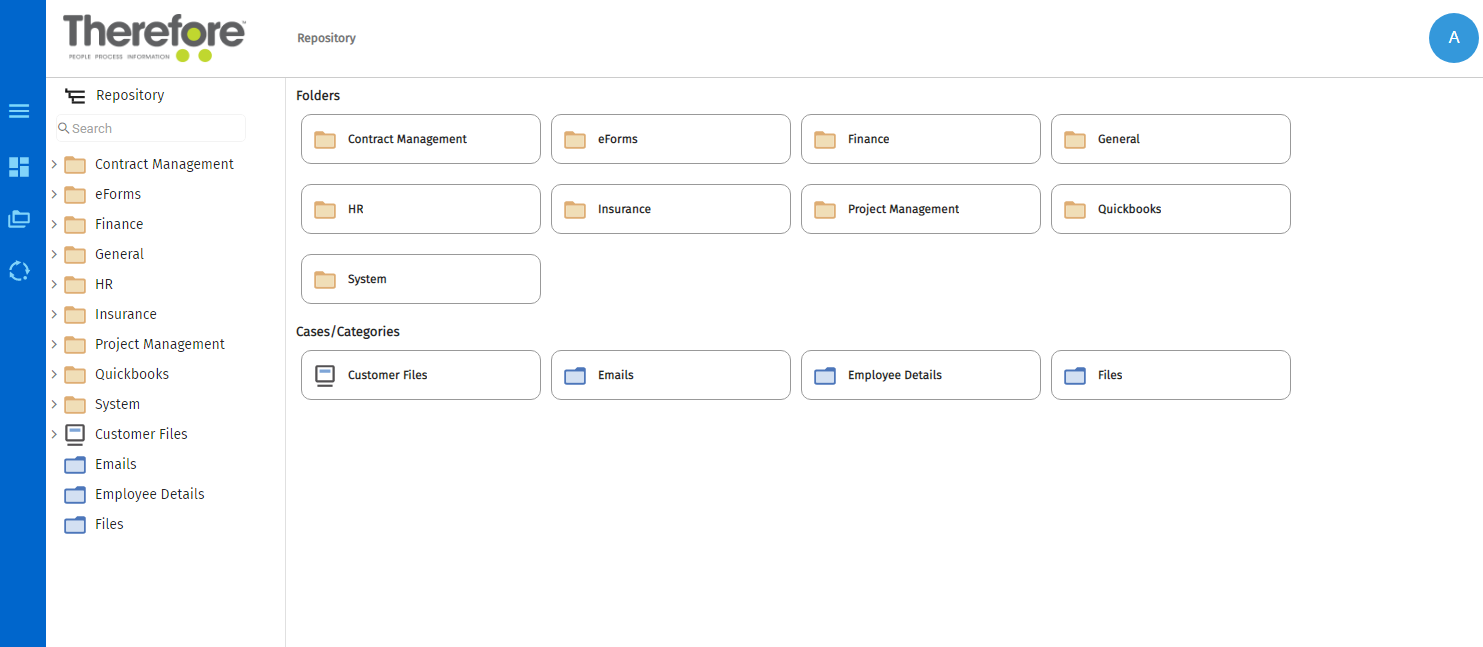
Task: Open the repository folders icon in sidebar
Action: [19, 218]
